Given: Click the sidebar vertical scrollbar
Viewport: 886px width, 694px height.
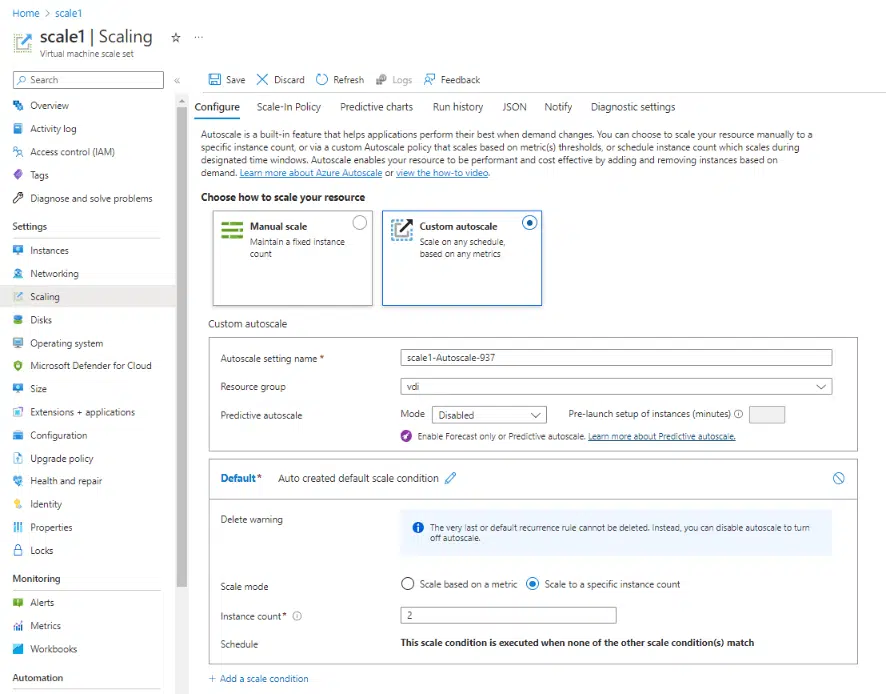Looking at the screenshot, I should pyautogui.click(x=181, y=345).
